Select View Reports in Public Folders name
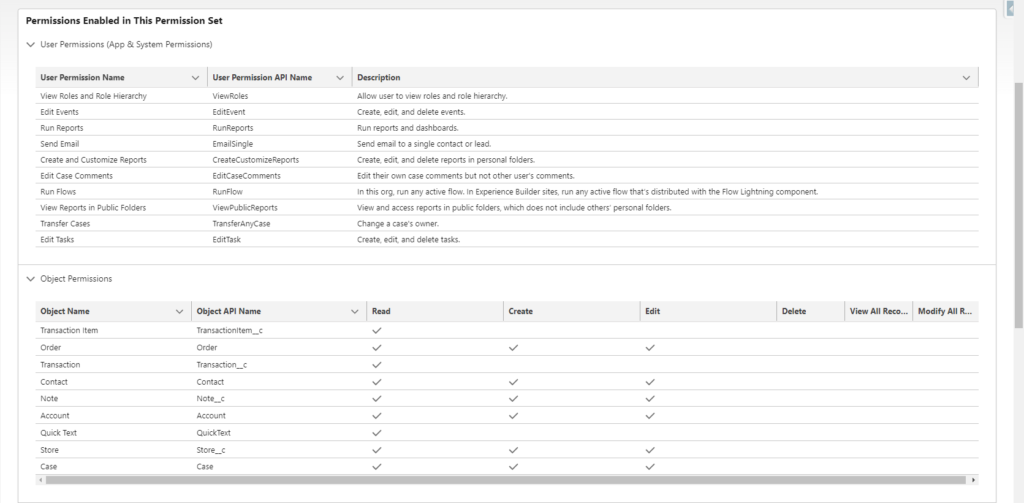This screenshot has height=503, width=1024. coord(93,208)
